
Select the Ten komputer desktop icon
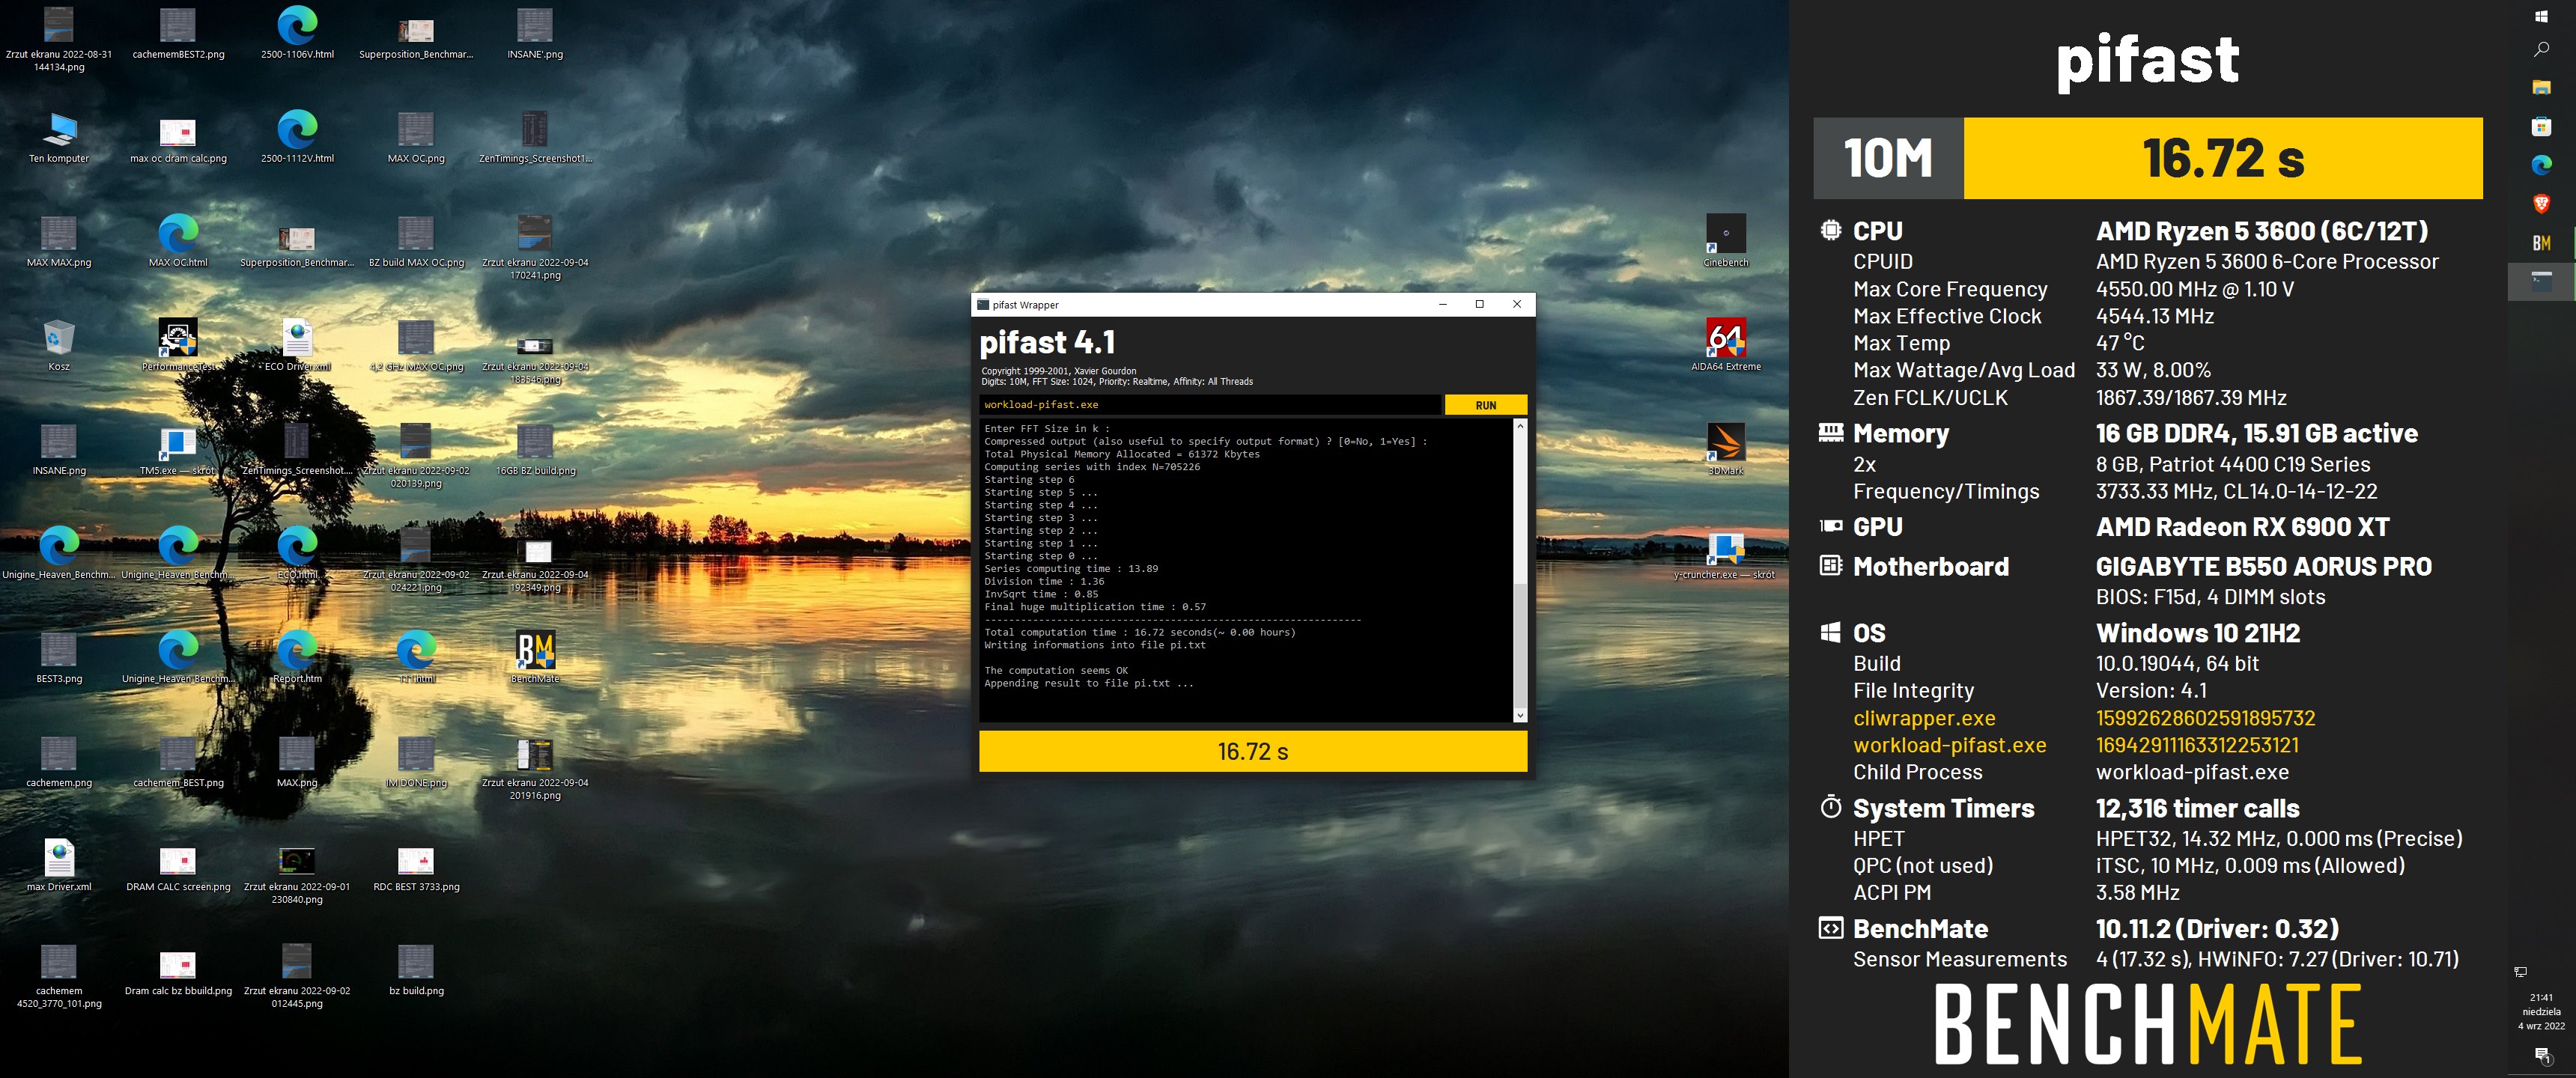(x=59, y=137)
